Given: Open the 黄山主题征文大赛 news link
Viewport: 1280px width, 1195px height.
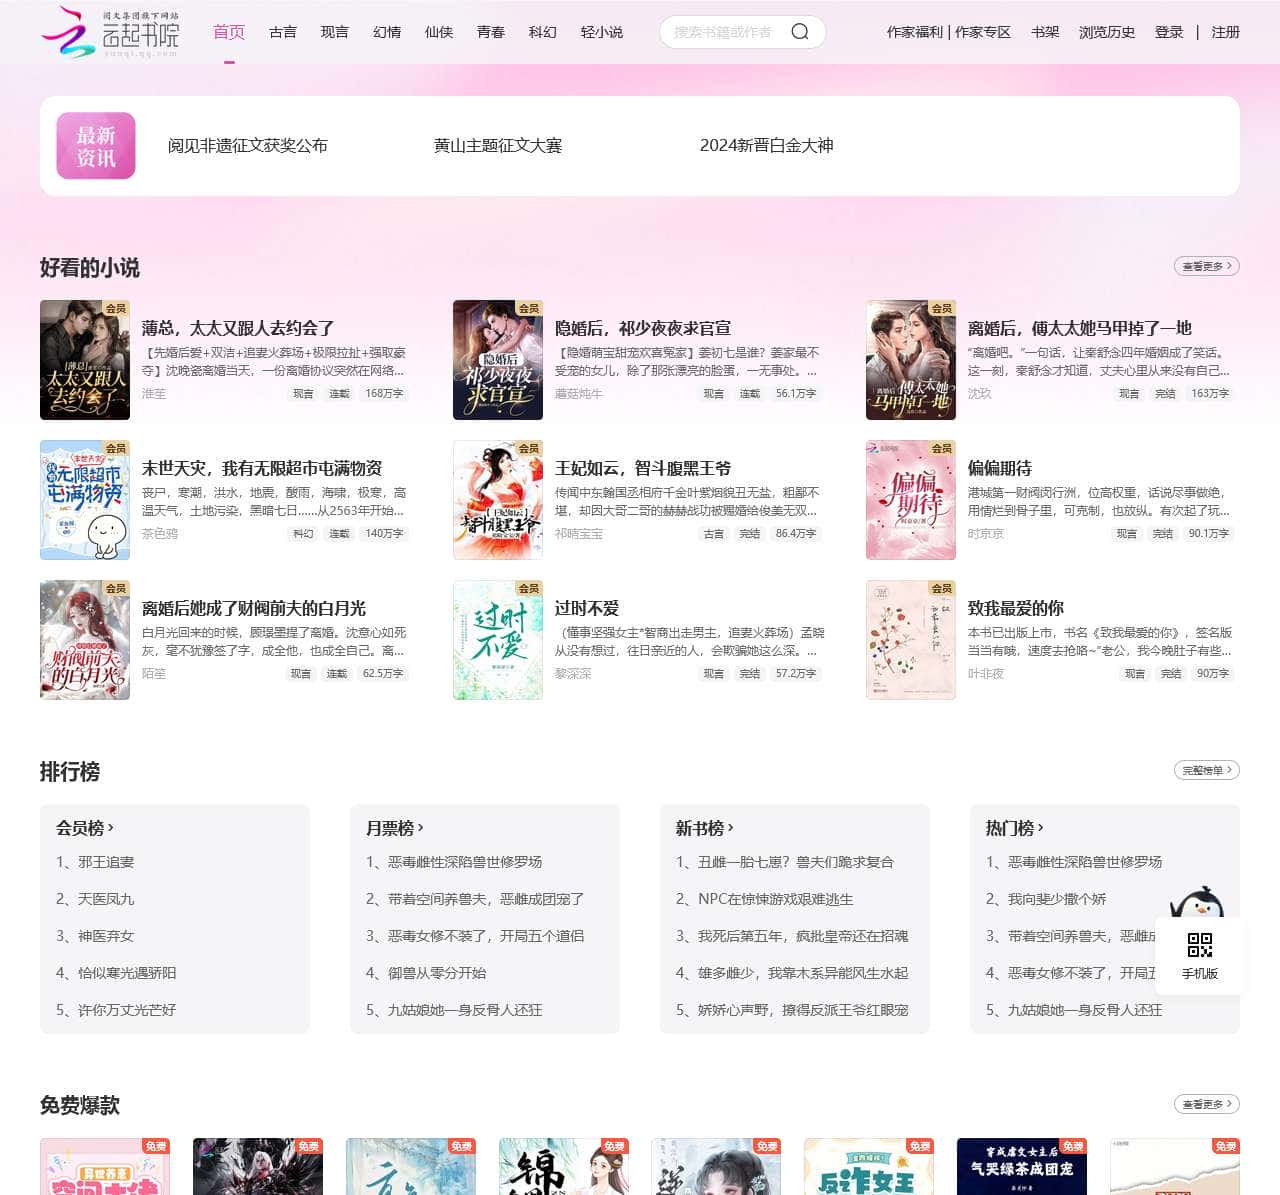Looking at the screenshot, I should pyautogui.click(x=498, y=146).
